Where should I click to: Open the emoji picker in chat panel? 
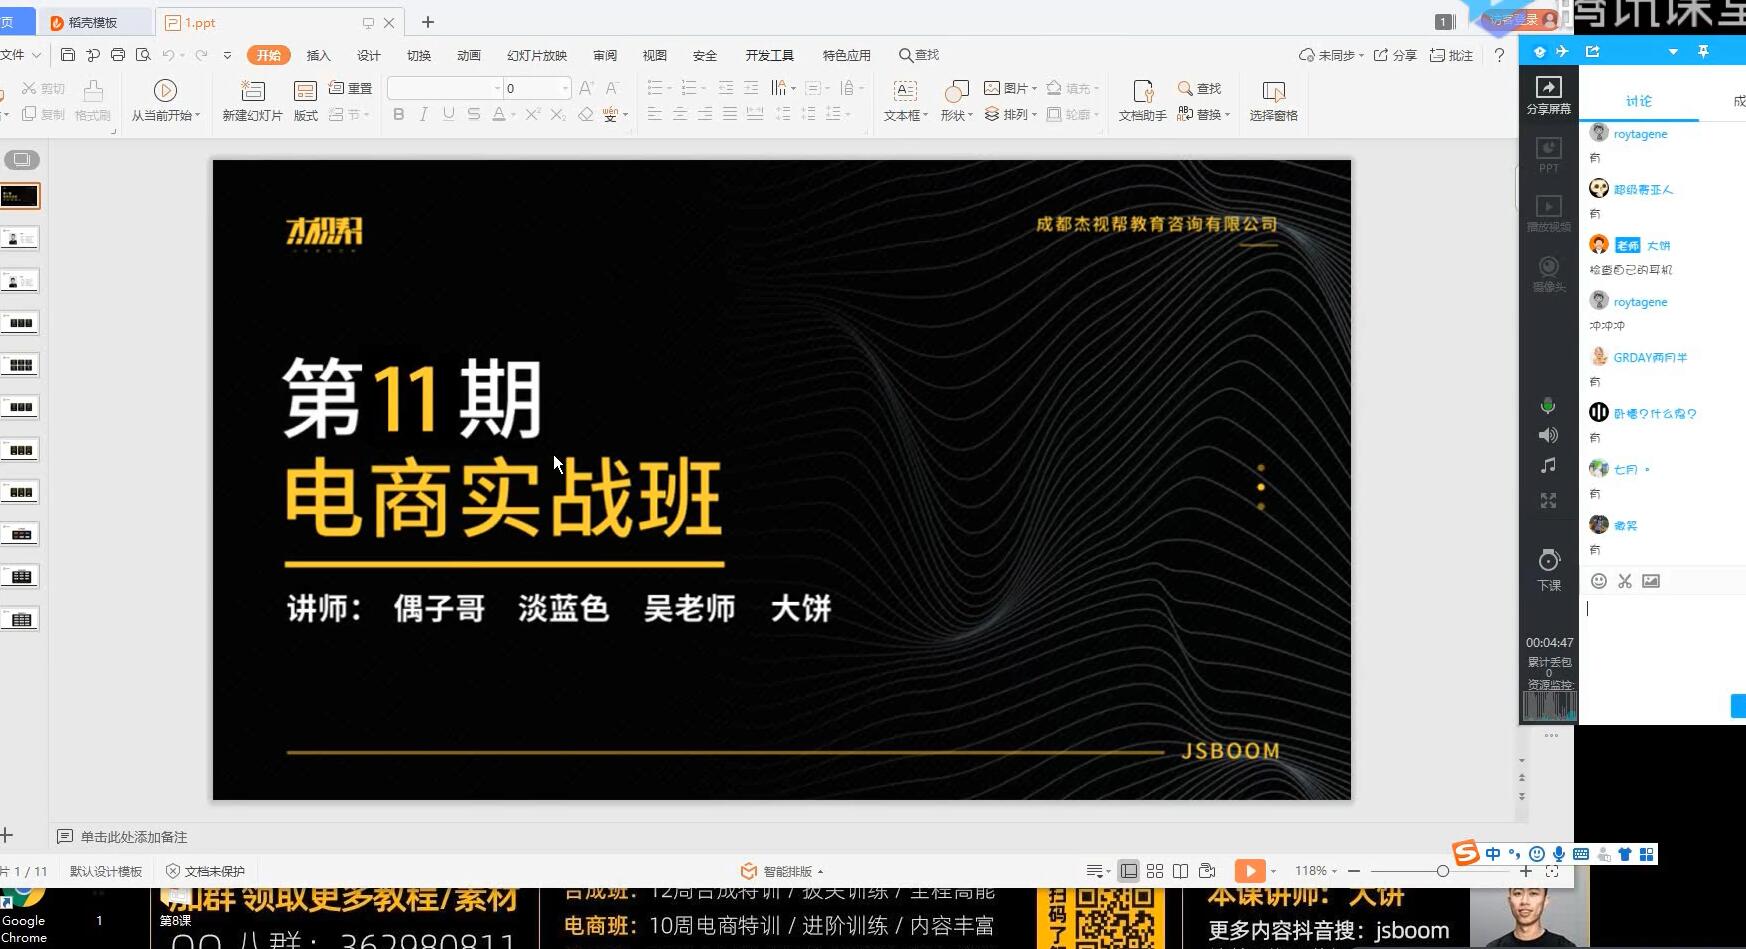1598,581
